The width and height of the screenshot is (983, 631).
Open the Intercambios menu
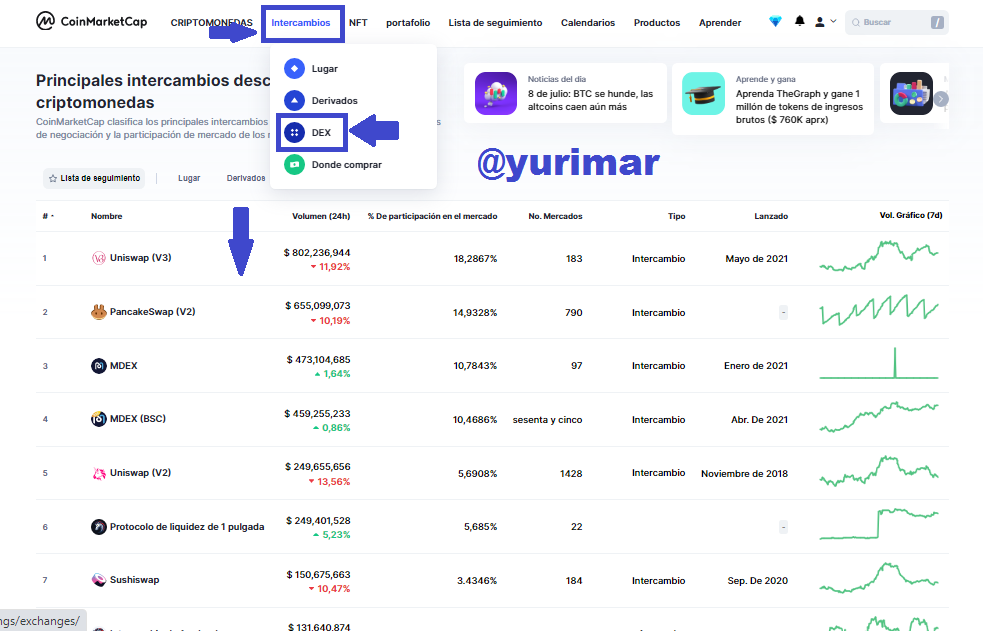coord(301,23)
